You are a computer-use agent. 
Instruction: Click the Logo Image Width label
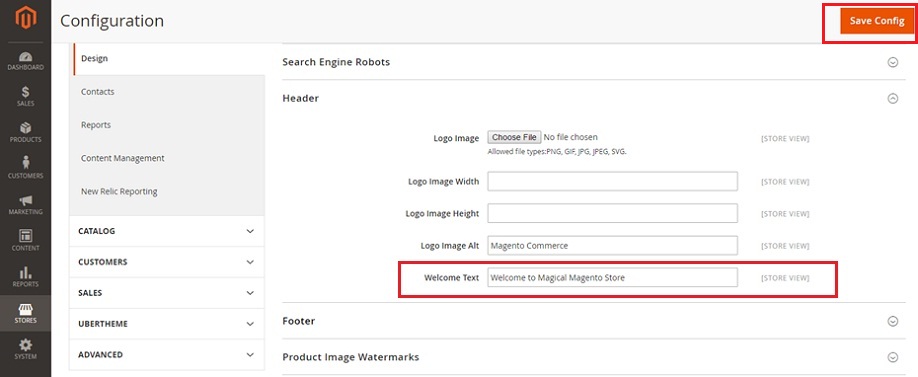[444, 181]
